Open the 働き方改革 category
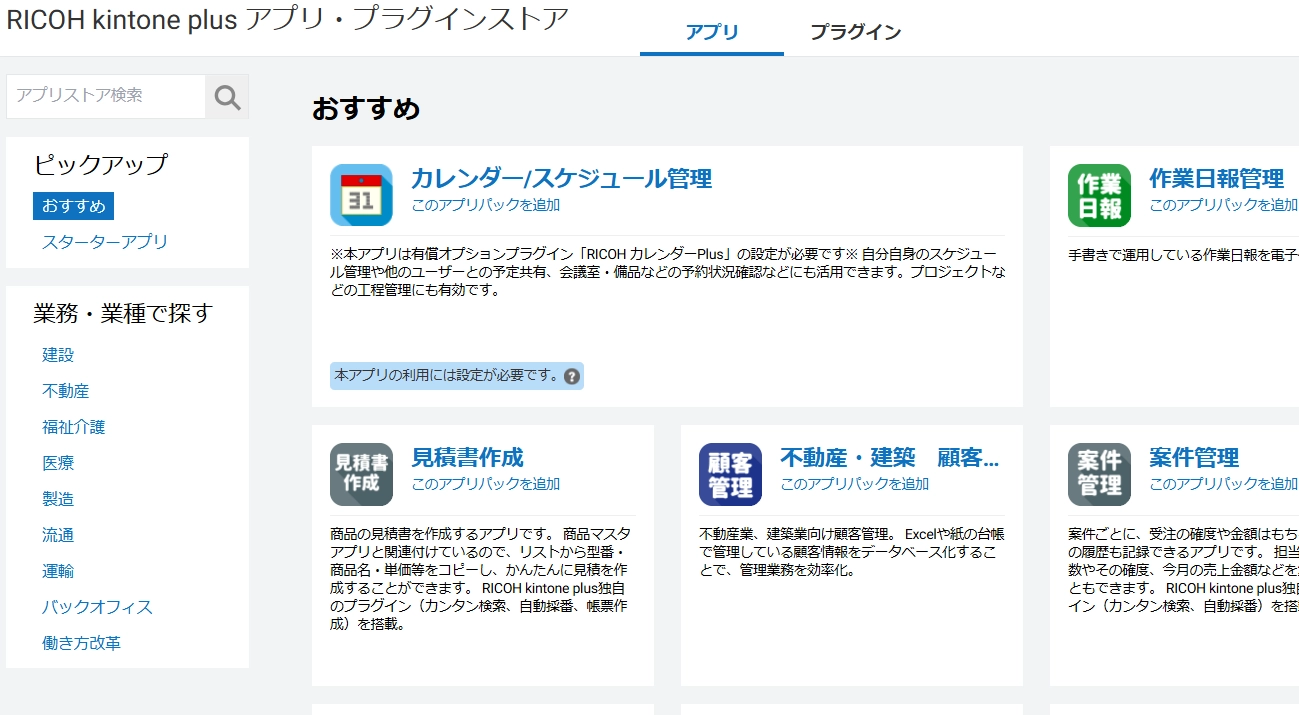This screenshot has width=1299, height=715. pos(82,643)
